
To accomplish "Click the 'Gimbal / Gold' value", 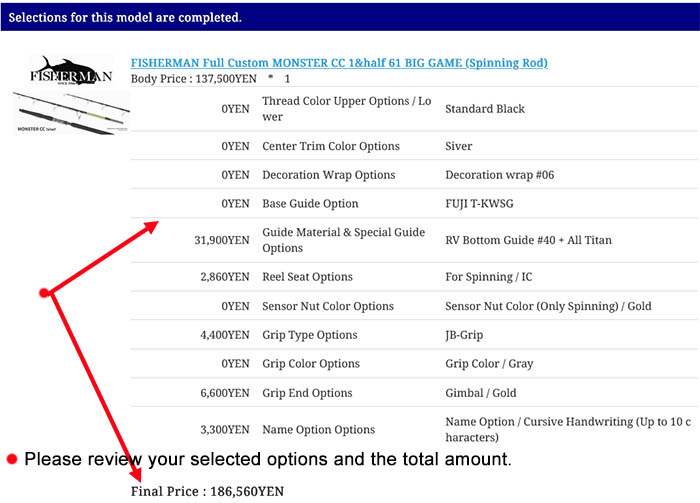I will (x=480, y=393).
